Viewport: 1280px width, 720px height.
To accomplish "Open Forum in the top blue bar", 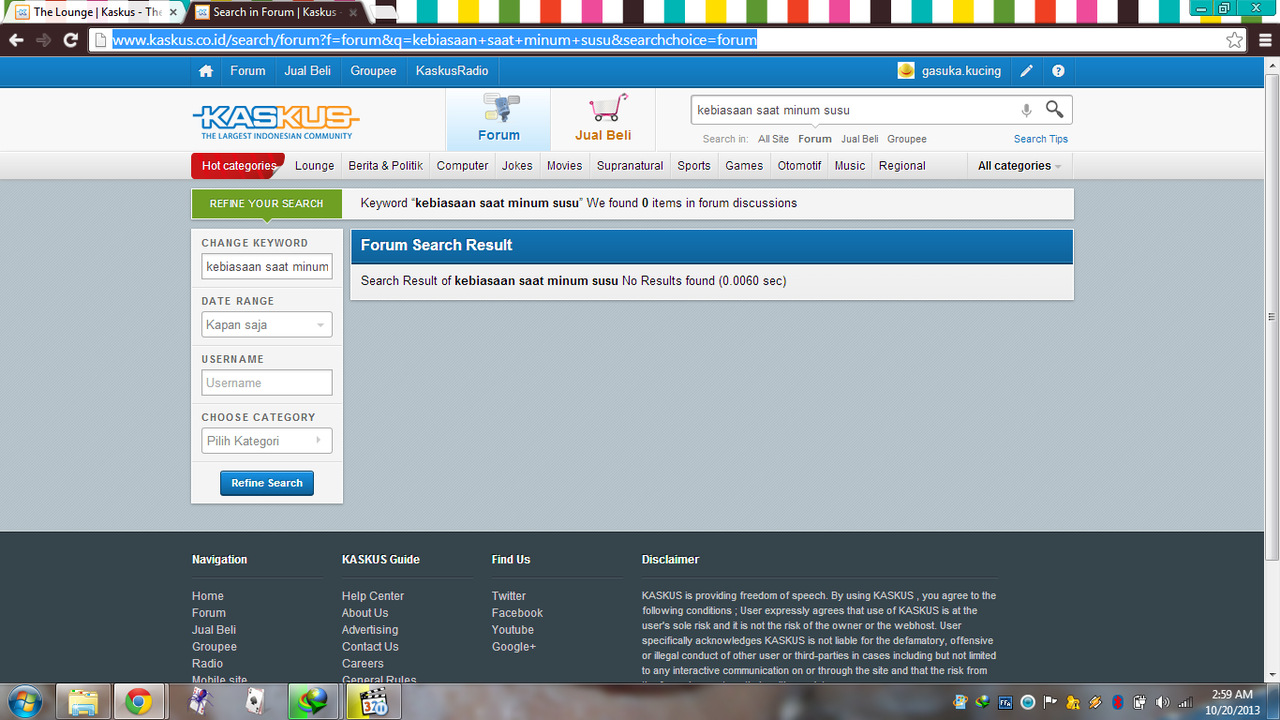I will pos(248,71).
